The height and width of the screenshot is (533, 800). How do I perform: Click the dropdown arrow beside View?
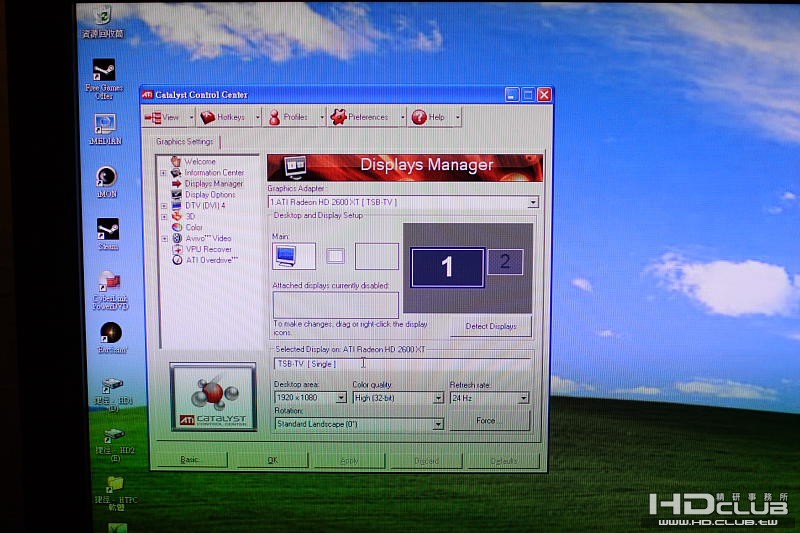click(x=191, y=117)
